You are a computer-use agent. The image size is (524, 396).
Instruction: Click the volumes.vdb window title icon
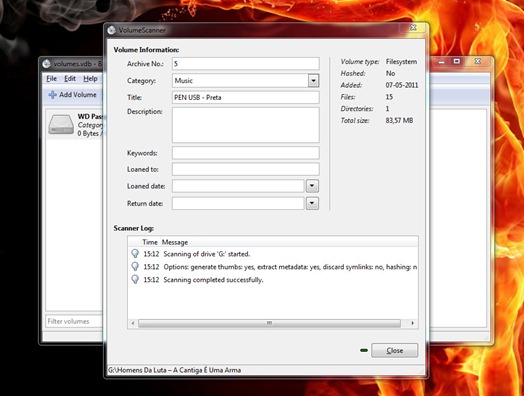46,63
